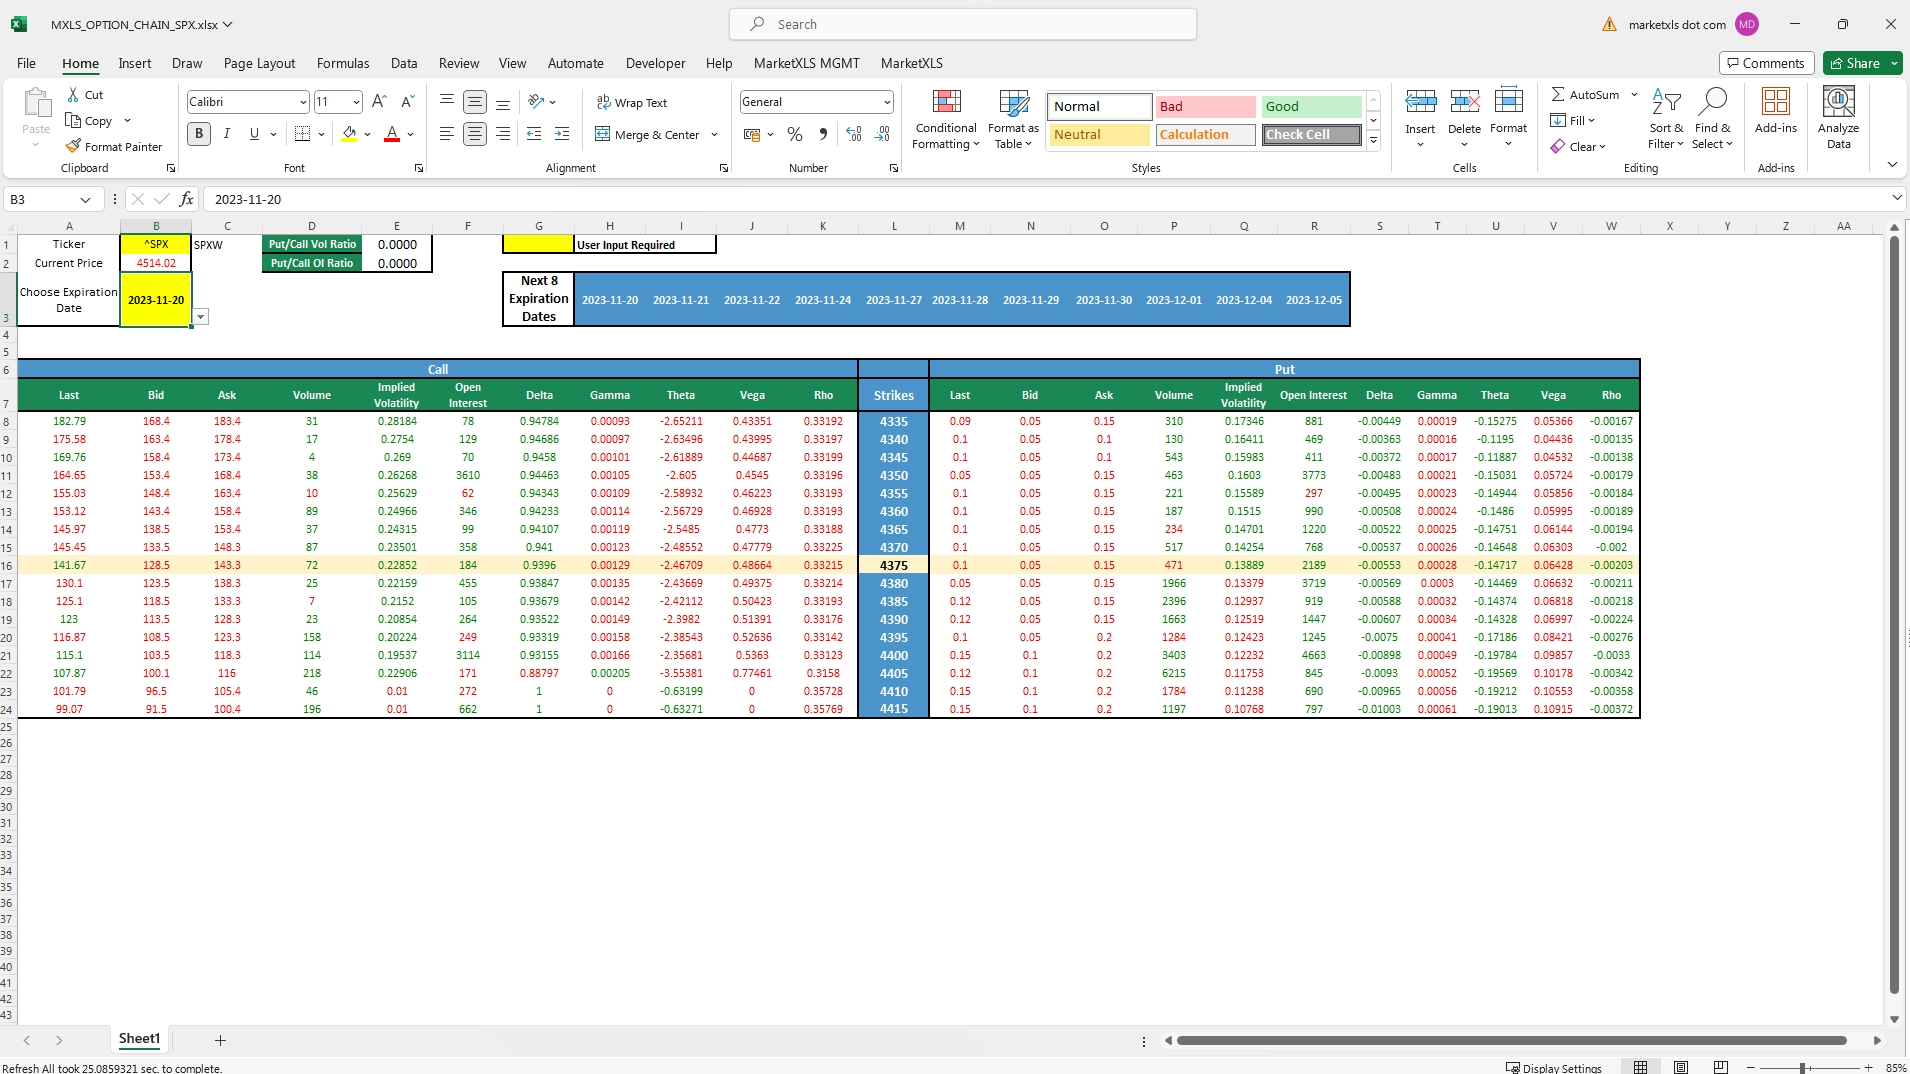
Task: Apply Percent Style format
Action: (x=795, y=133)
